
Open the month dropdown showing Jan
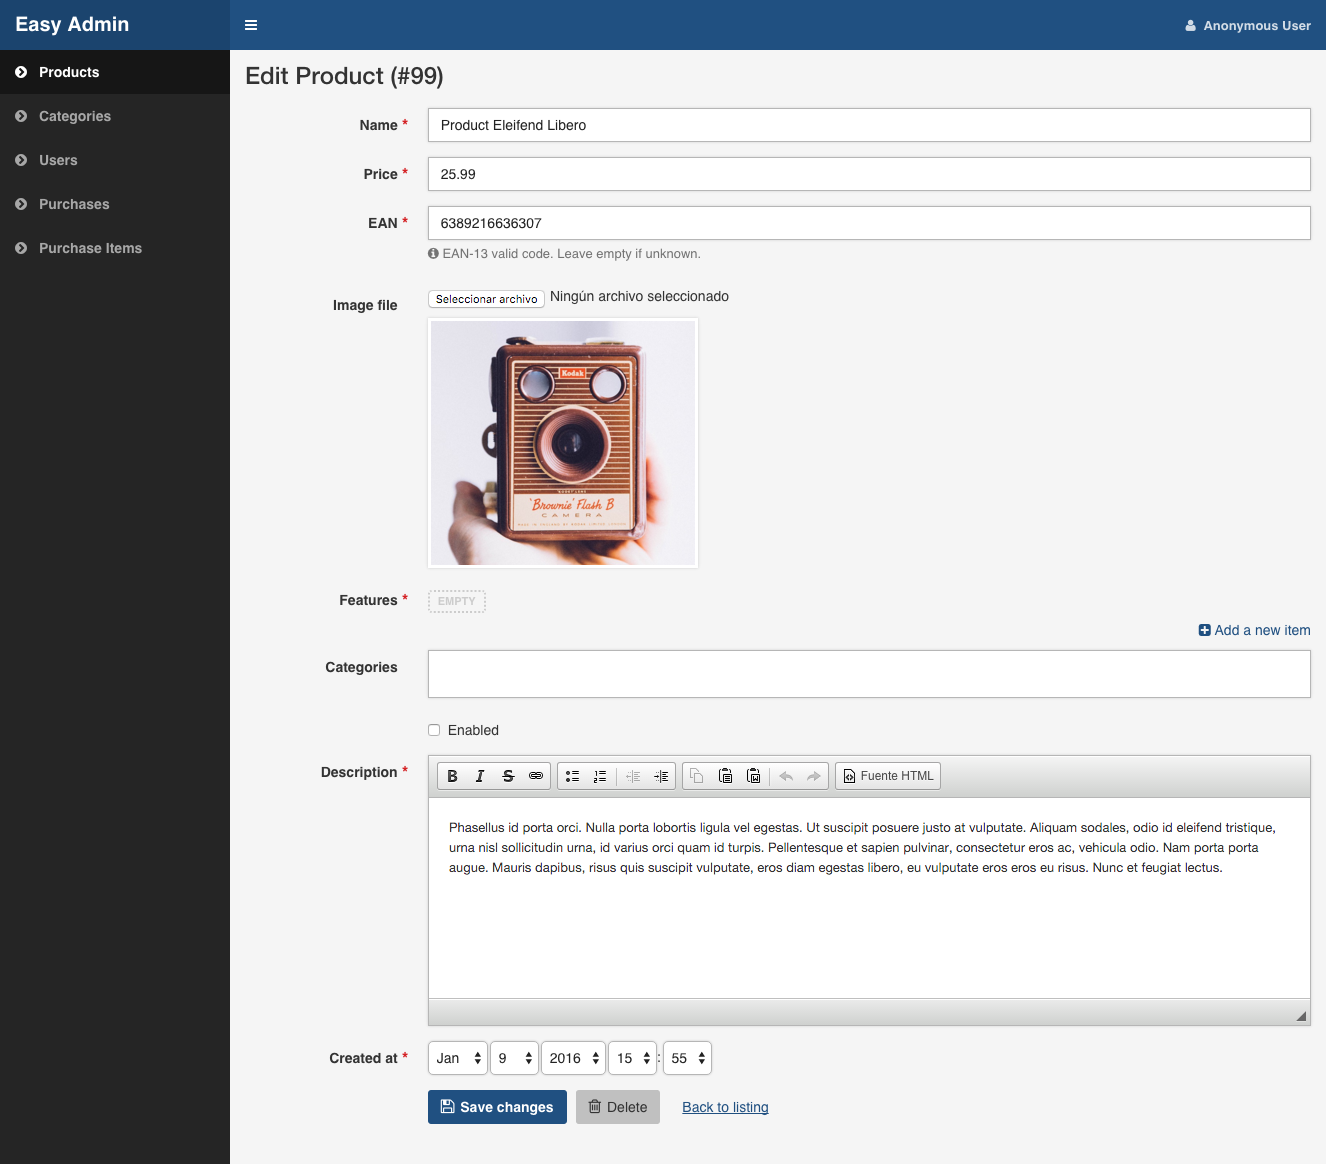point(458,1058)
